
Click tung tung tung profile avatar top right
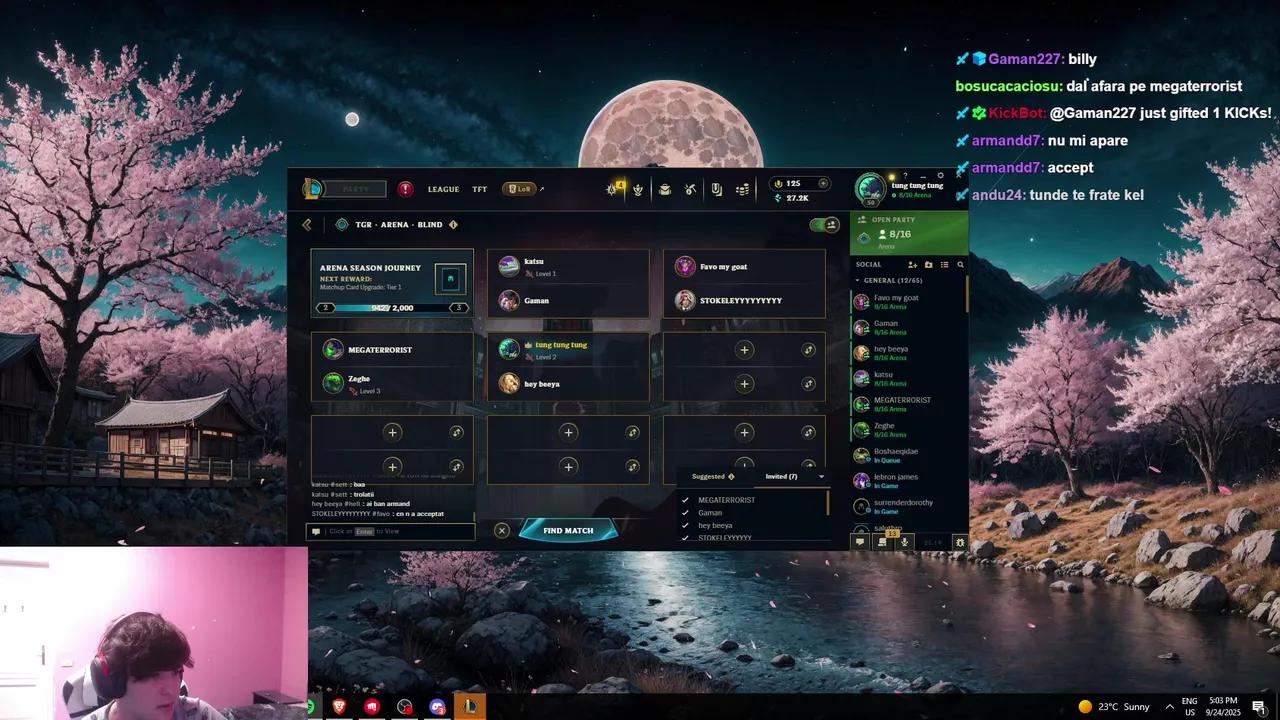(870, 189)
